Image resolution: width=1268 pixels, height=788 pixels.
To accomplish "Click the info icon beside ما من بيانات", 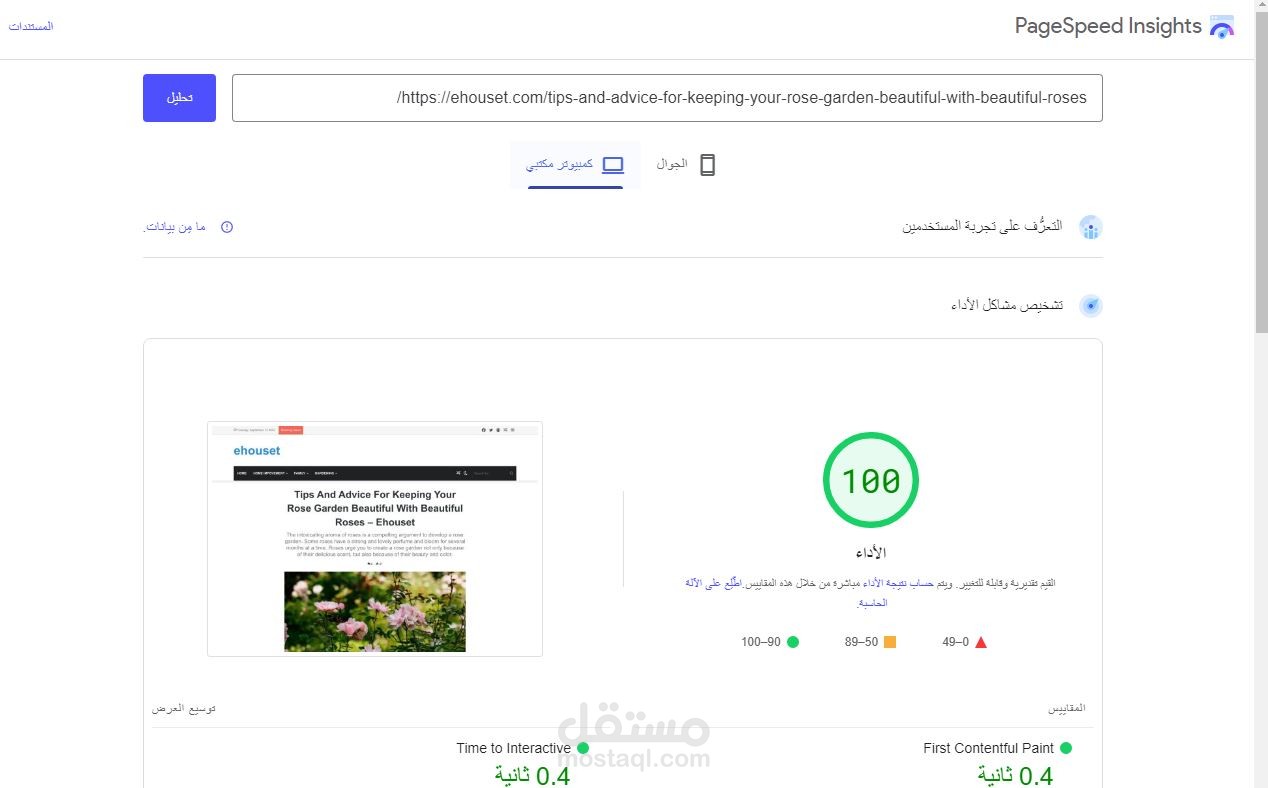I will click(226, 227).
